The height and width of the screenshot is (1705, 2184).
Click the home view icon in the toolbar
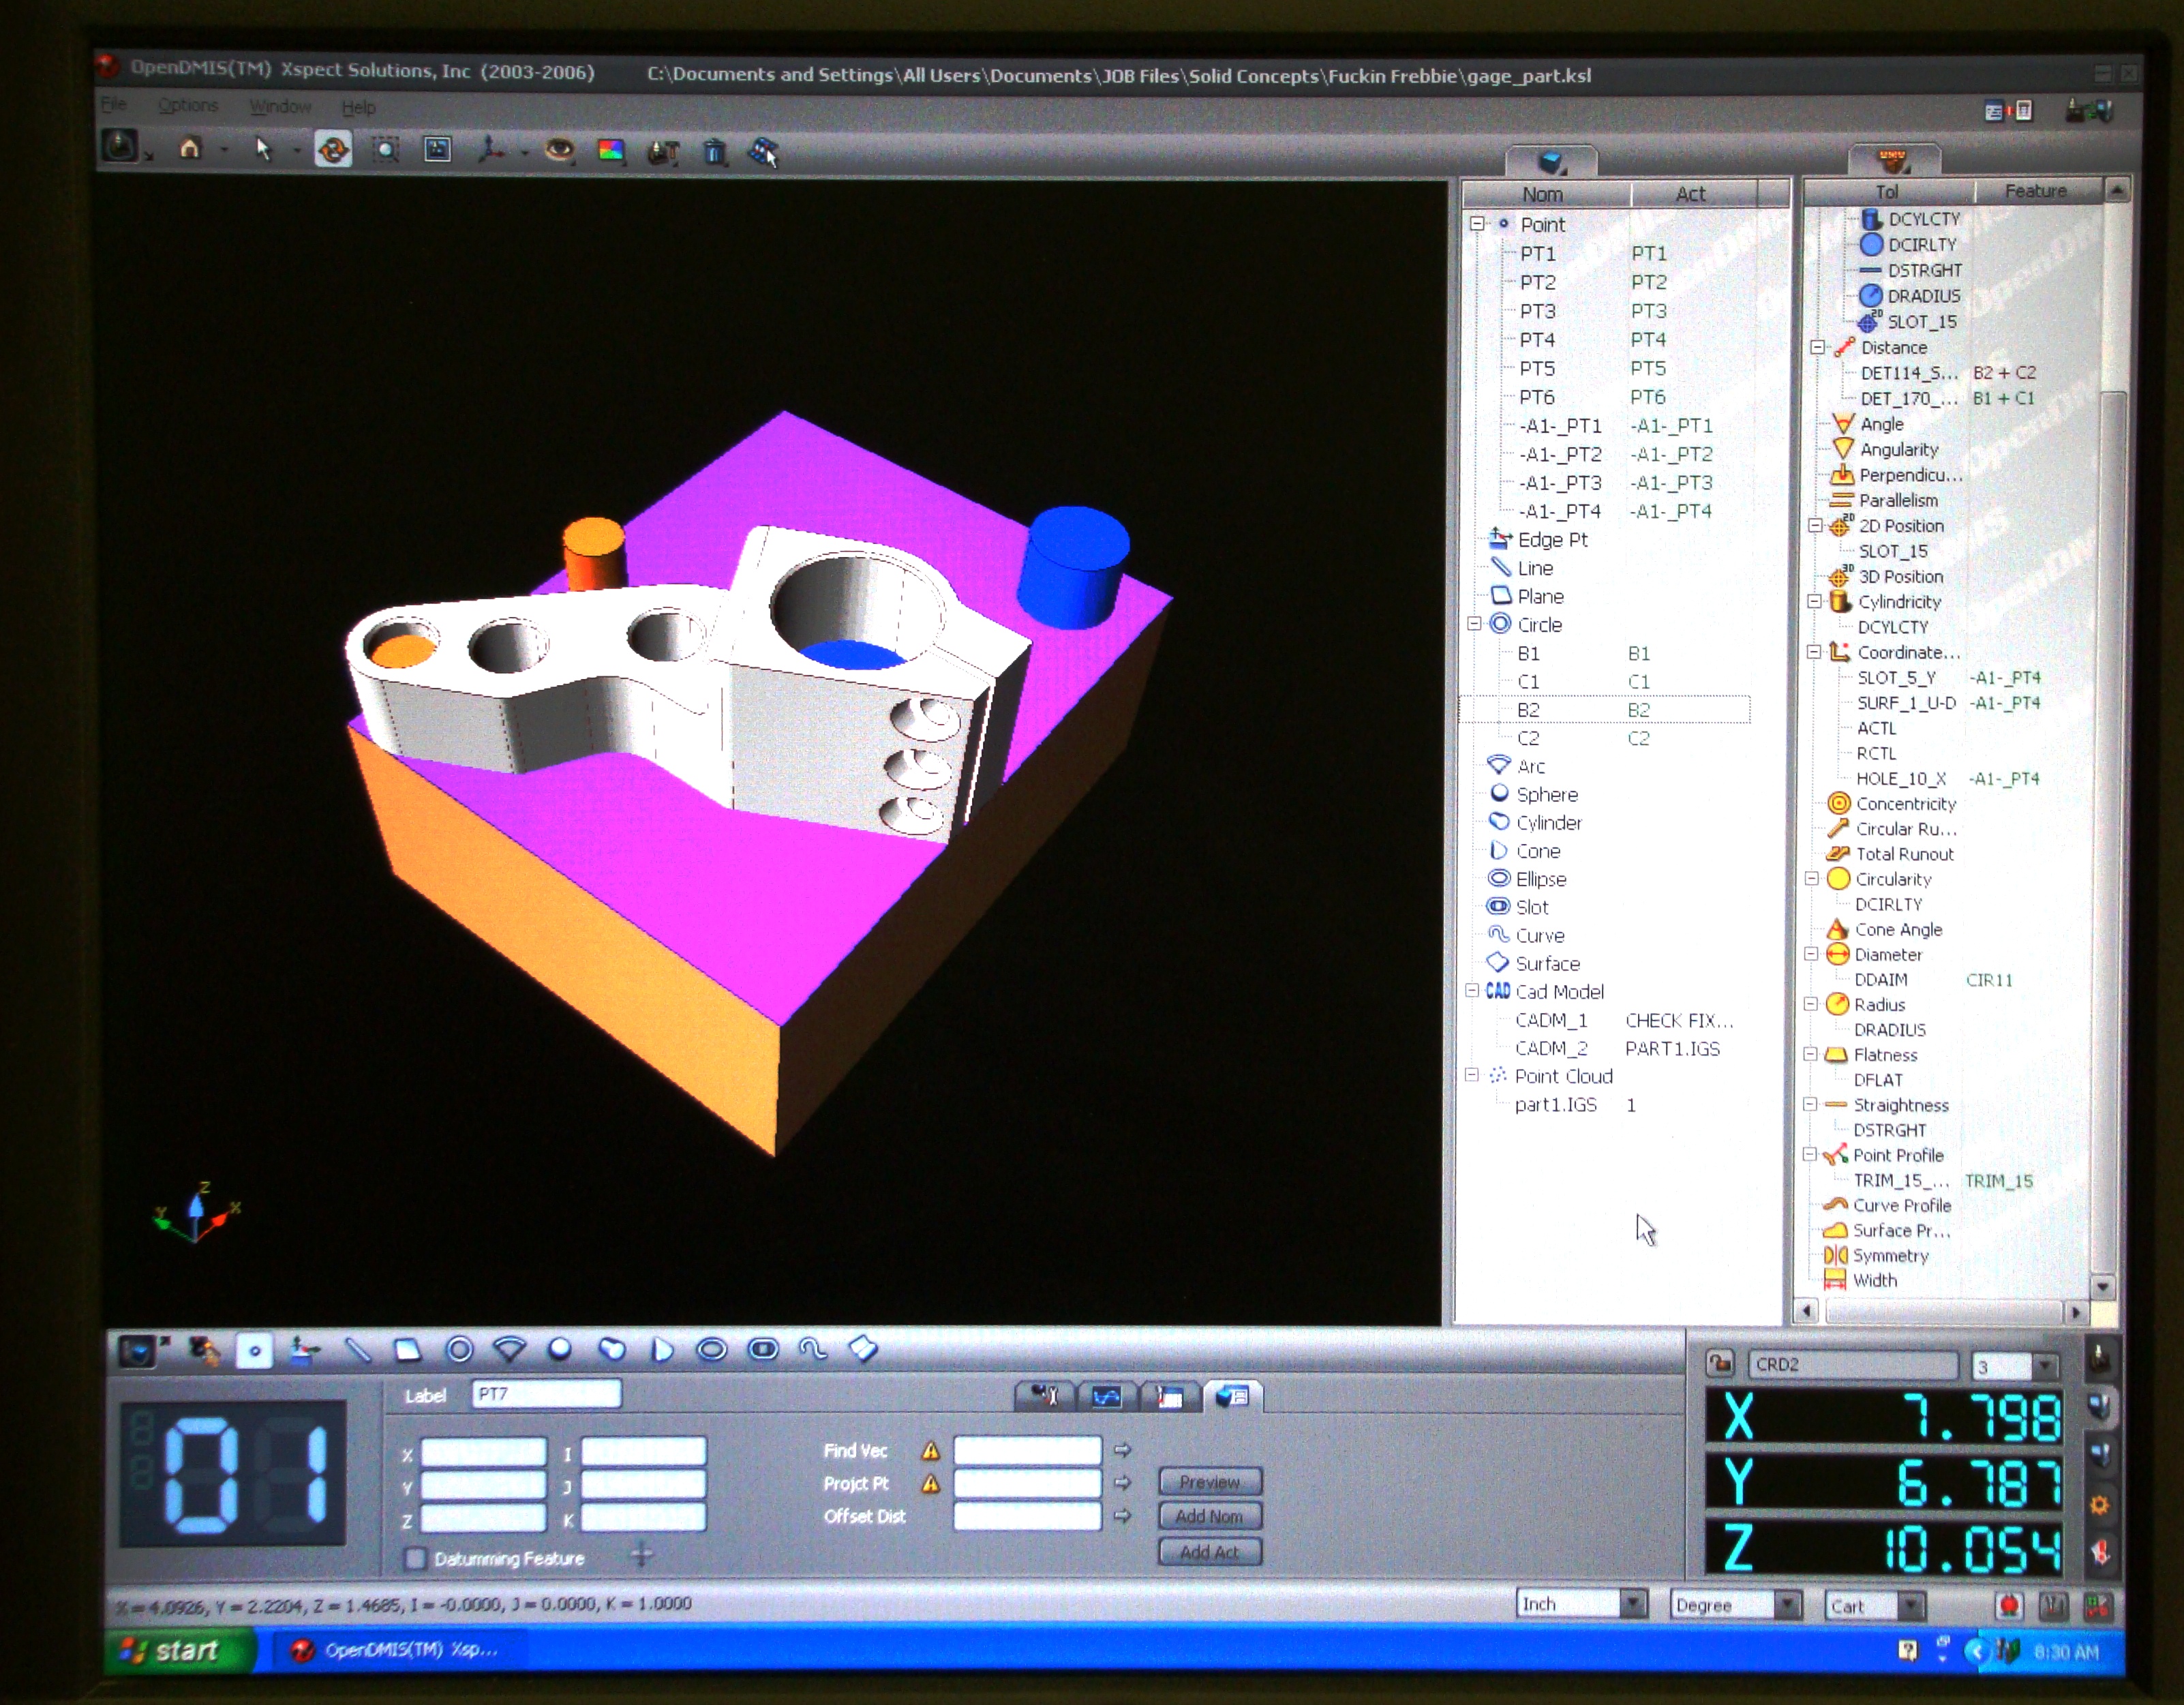coord(190,149)
